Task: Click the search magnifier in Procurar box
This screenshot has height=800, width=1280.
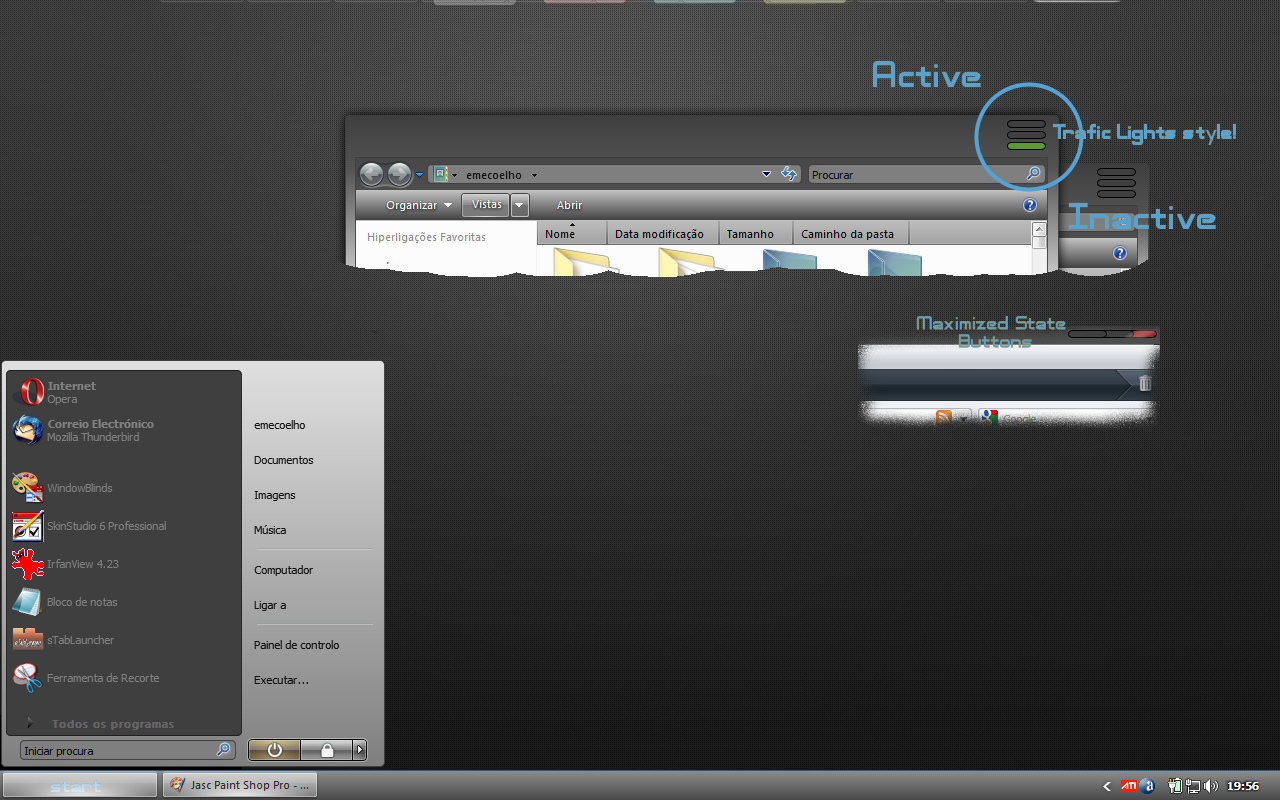Action: click(1033, 174)
